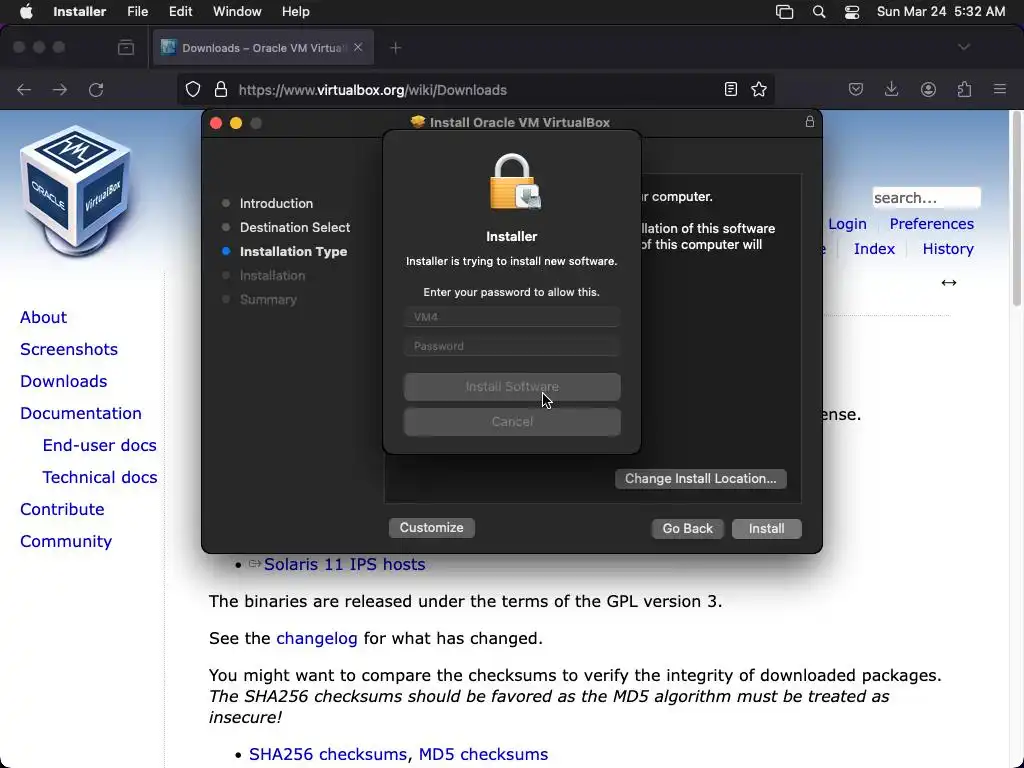Open the Preferences link
Viewport: 1024px width, 768px height.
coord(931,224)
